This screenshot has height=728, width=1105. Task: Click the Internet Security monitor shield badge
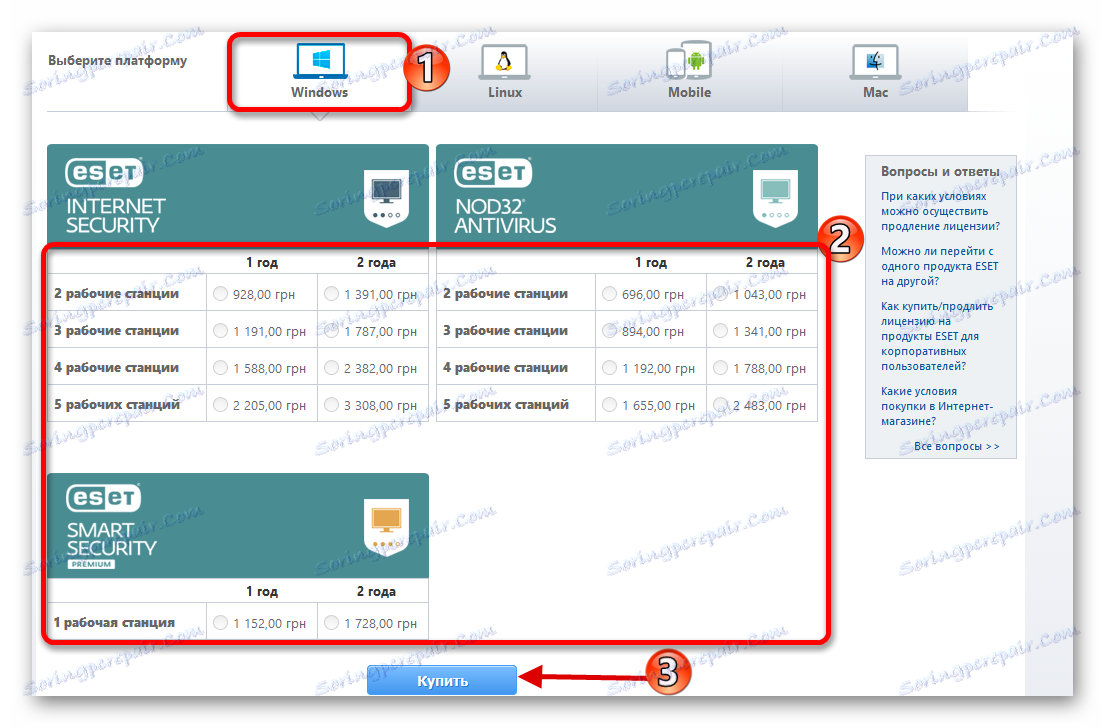386,198
